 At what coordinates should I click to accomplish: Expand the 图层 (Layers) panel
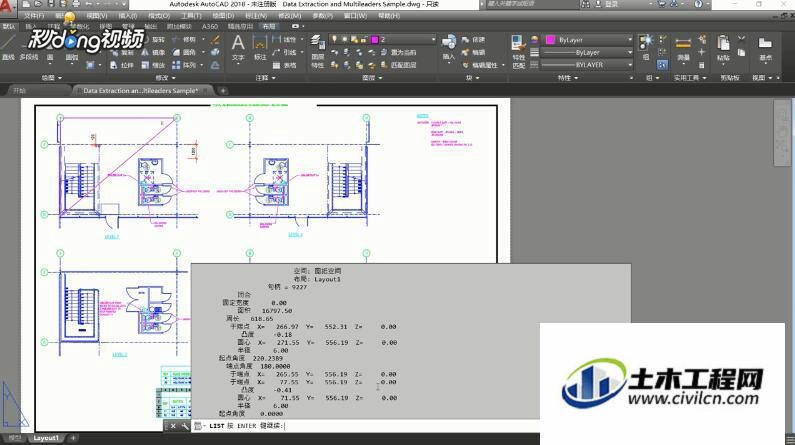point(372,78)
